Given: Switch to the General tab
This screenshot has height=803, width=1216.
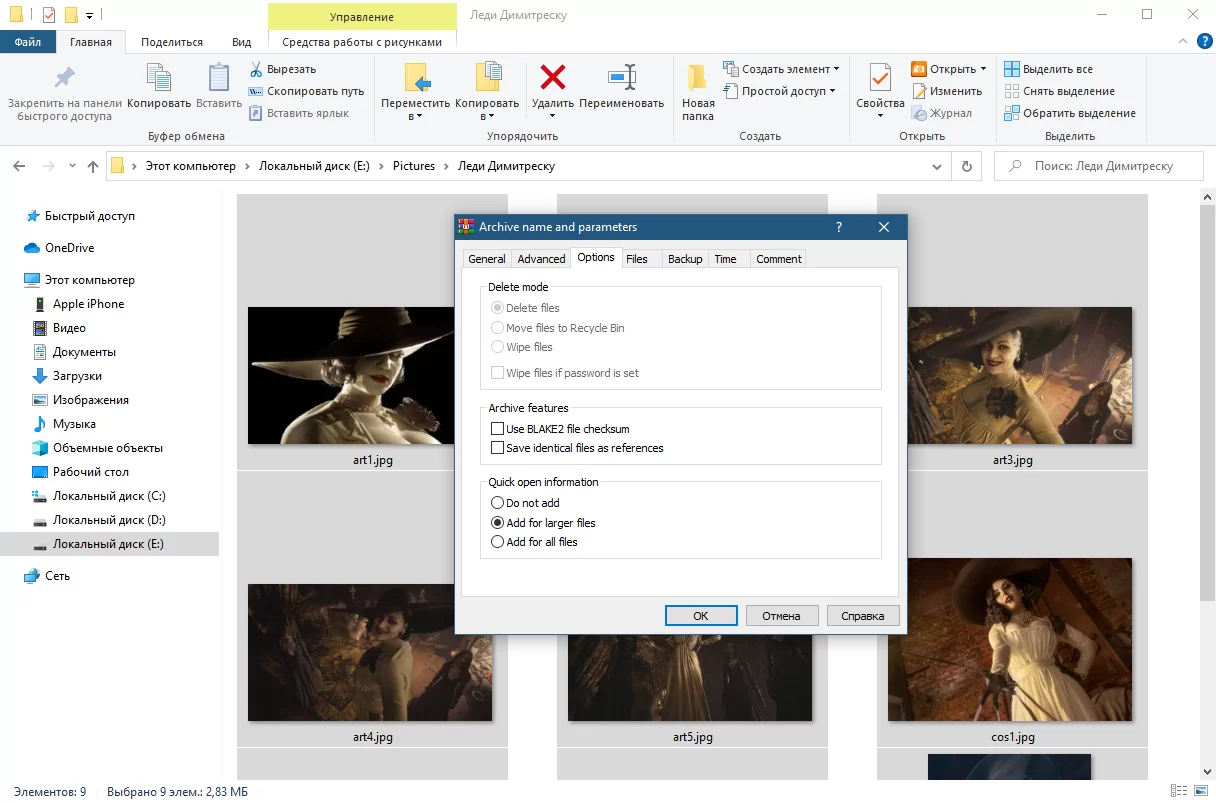Looking at the screenshot, I should 487,259.
